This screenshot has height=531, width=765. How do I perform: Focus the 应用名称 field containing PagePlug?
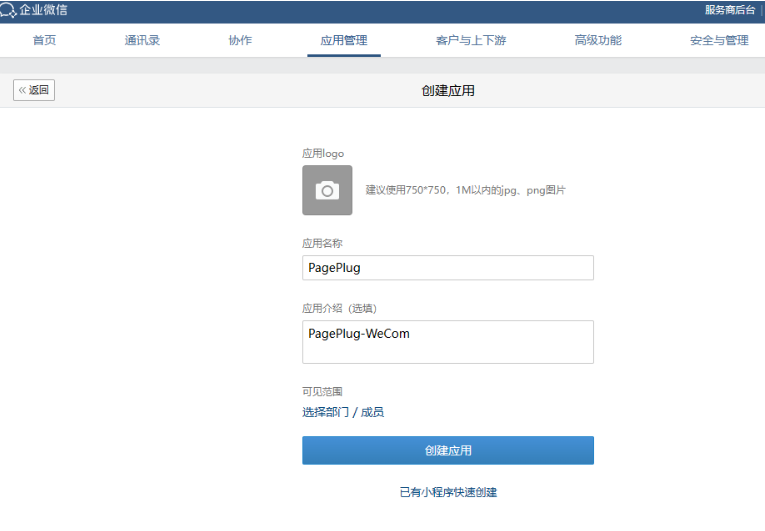click(x=448, y=267)
